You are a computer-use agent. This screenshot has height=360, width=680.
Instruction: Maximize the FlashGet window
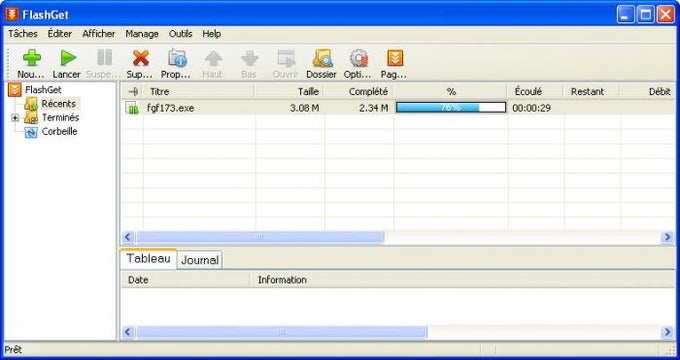click(x=645, y=14)
